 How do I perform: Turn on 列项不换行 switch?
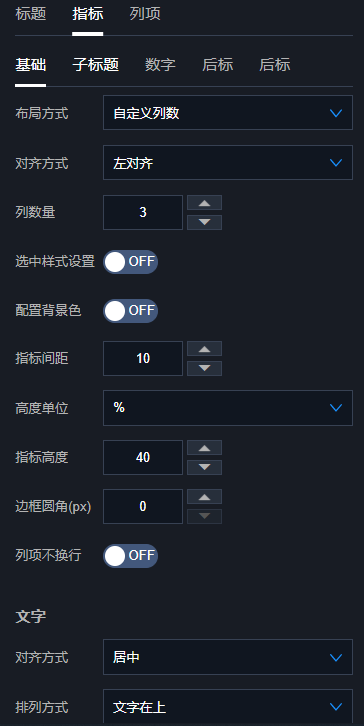[131, 556]
